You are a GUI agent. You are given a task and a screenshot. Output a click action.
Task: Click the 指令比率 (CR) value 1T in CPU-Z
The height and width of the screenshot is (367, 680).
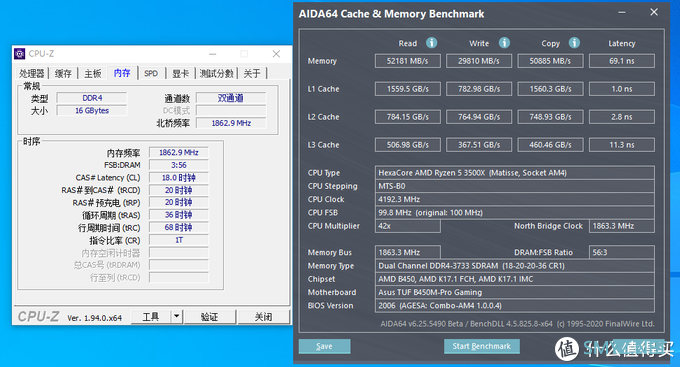coord(179,240)
